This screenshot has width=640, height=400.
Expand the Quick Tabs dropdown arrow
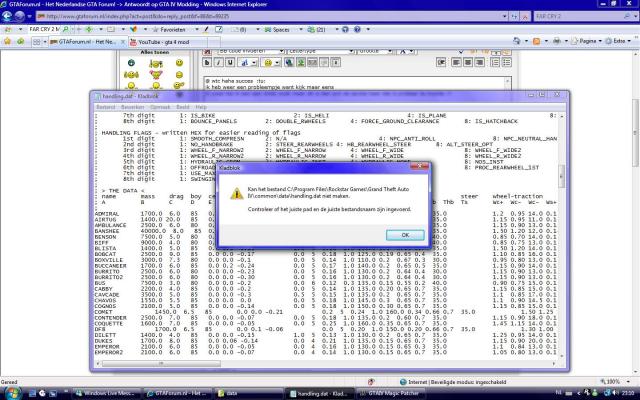click(x=44, y=42)
